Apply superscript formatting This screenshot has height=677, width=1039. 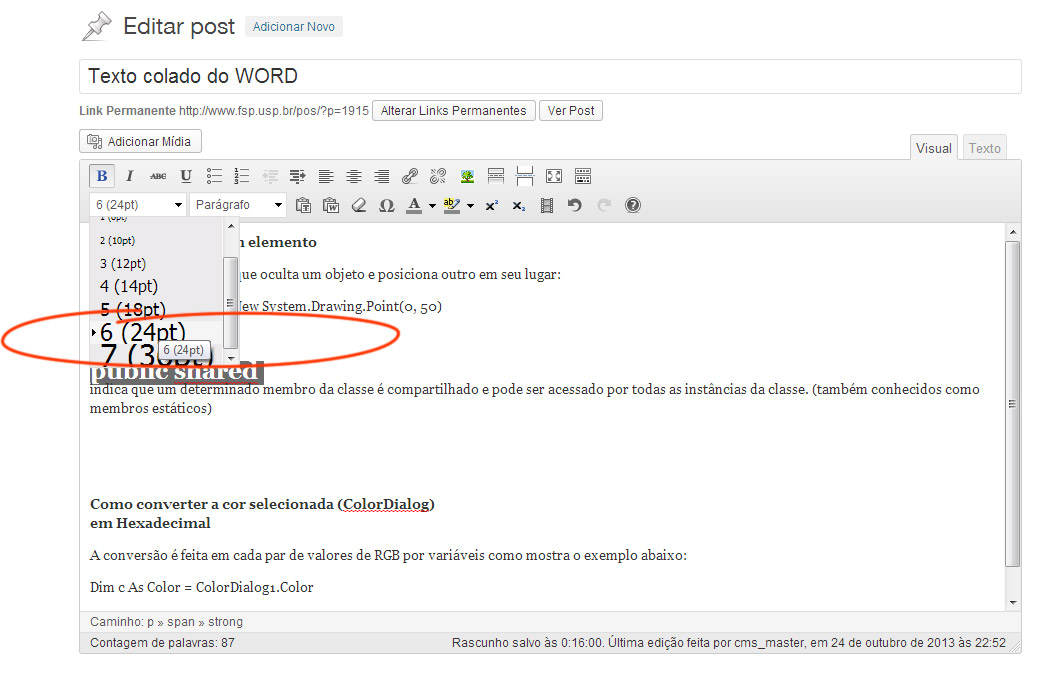491,205
